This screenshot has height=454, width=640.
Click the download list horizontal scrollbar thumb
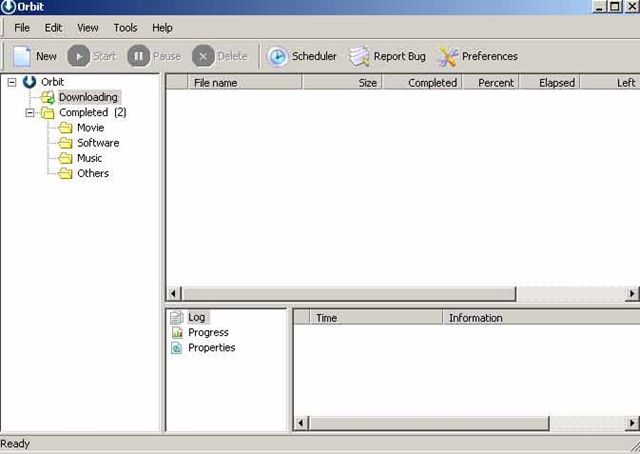(x=349, y=294)
